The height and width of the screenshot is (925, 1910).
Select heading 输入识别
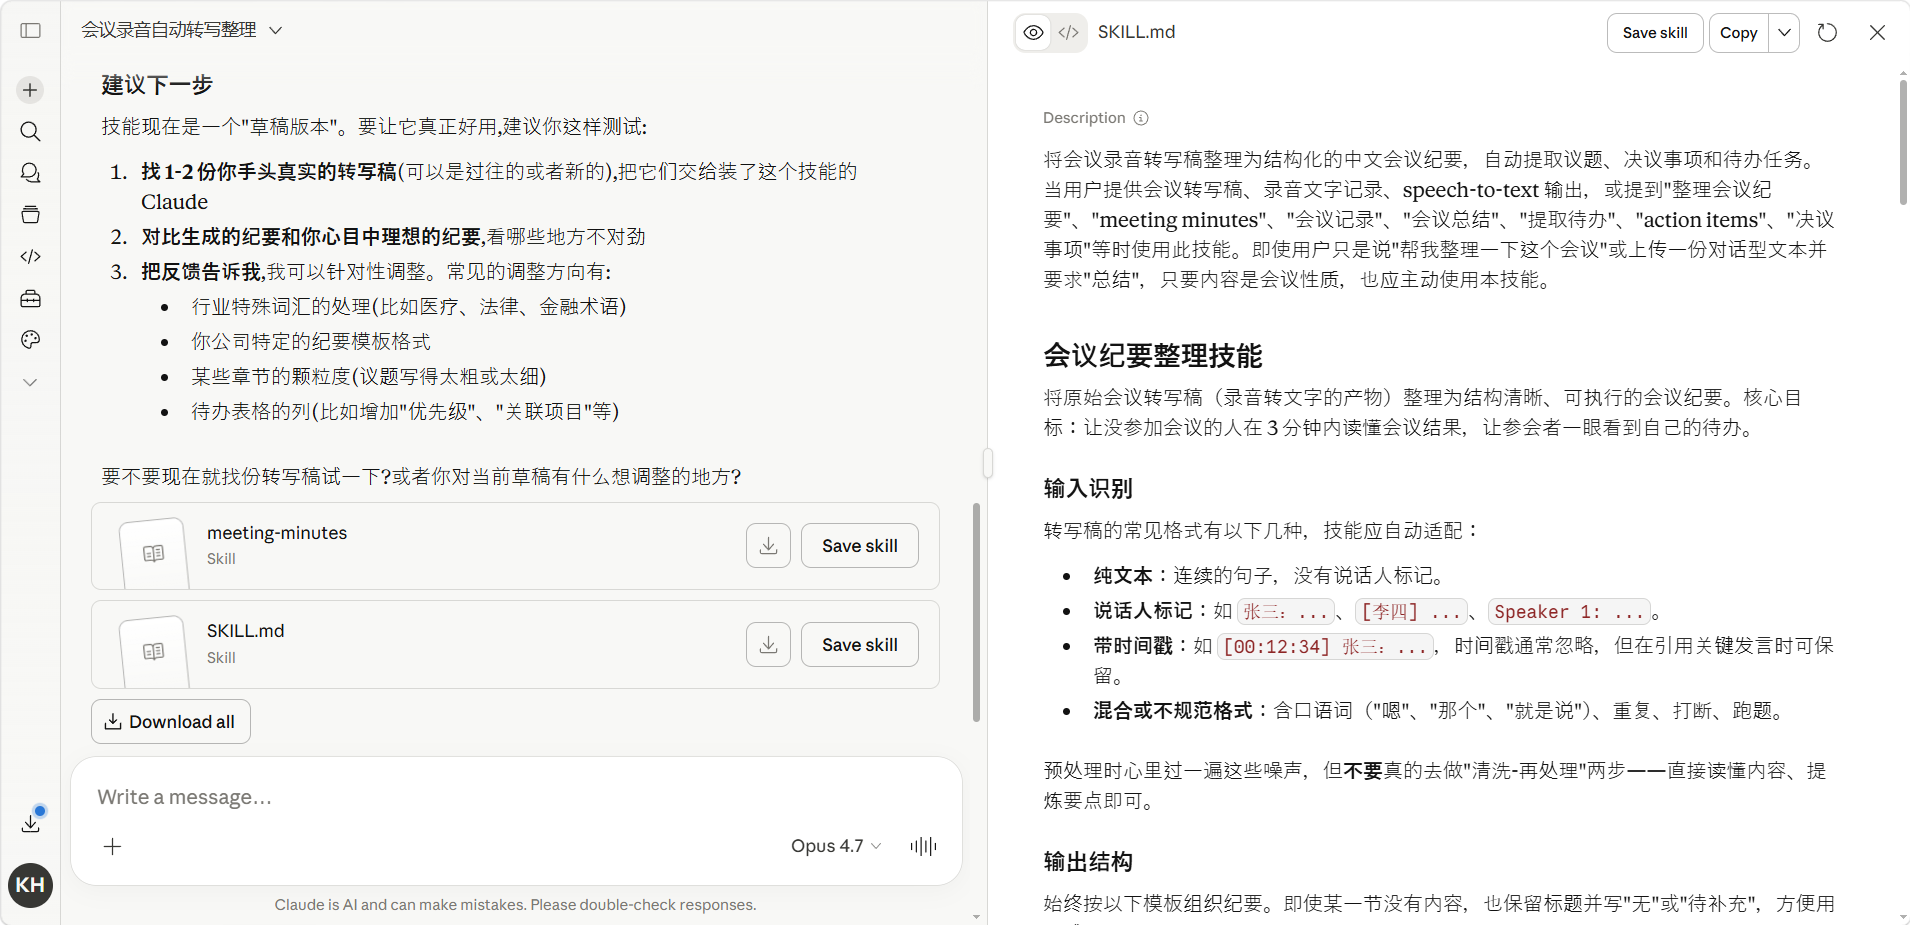[x=1088, y=488]
